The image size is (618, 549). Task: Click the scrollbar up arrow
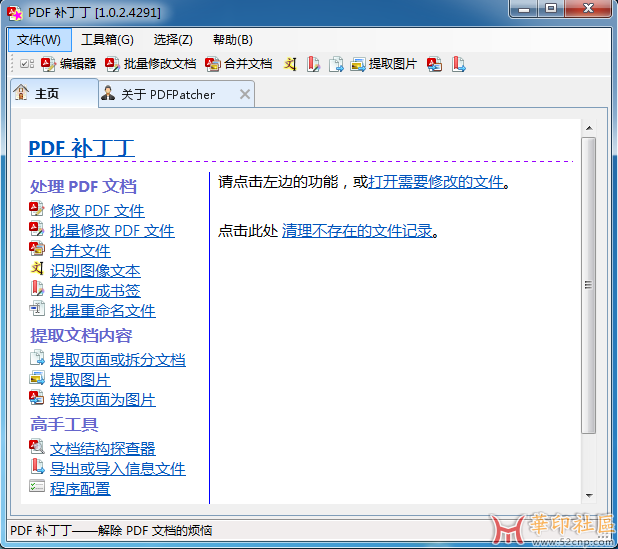point(589,128)
